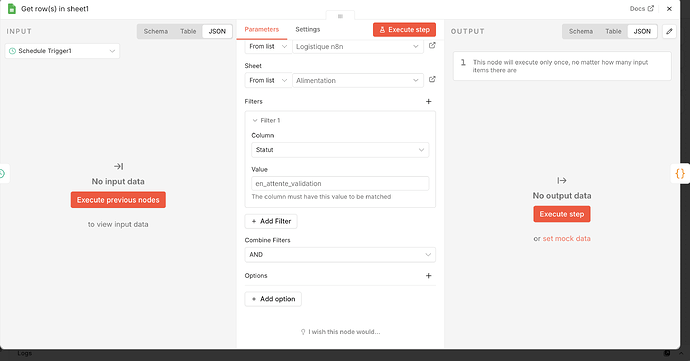
Task: Open the Docs external link
Action: (x=642, y=8)
